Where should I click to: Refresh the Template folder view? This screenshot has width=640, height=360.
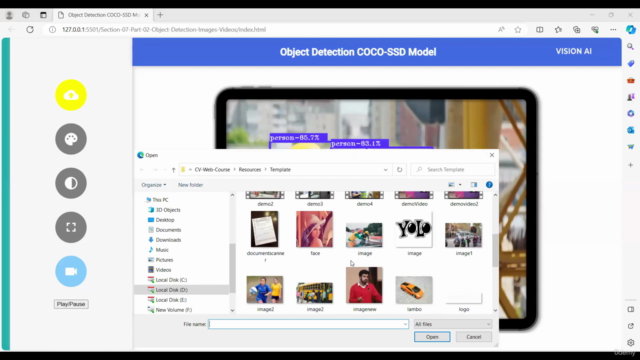[x=400, y=169]
